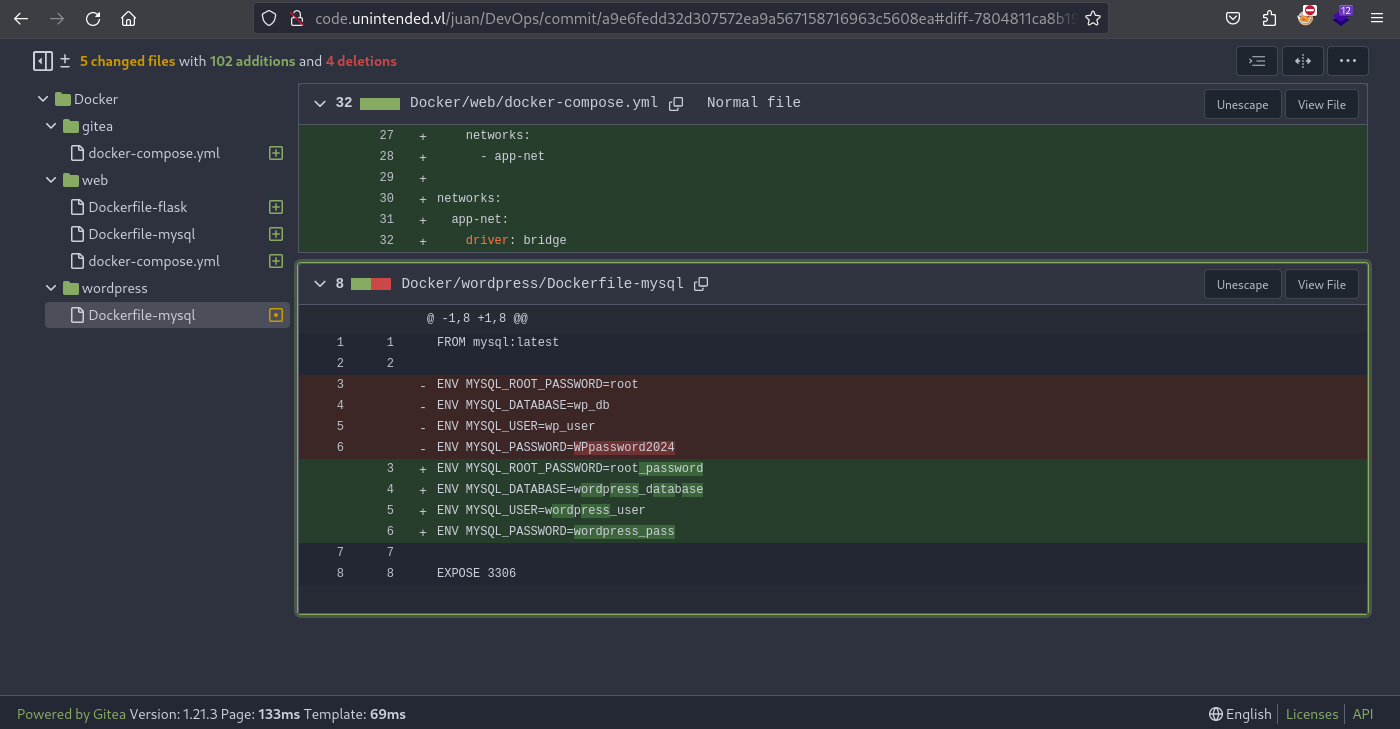Open the Powered by Gitea link

click(71, 714)
